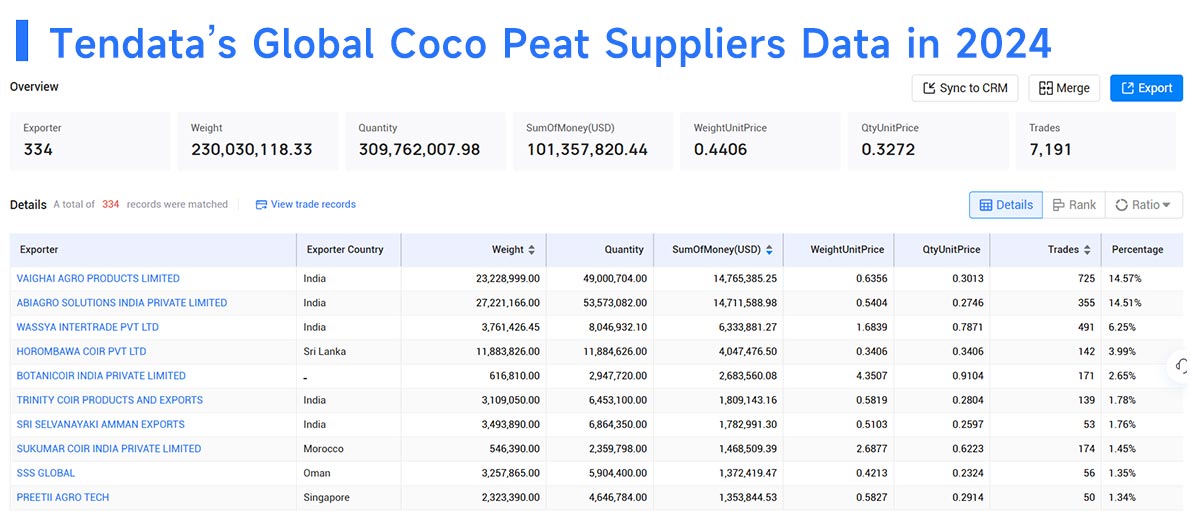Click the Merge button
This screenshot has width=1190, height=518.
click(1063, 88)
